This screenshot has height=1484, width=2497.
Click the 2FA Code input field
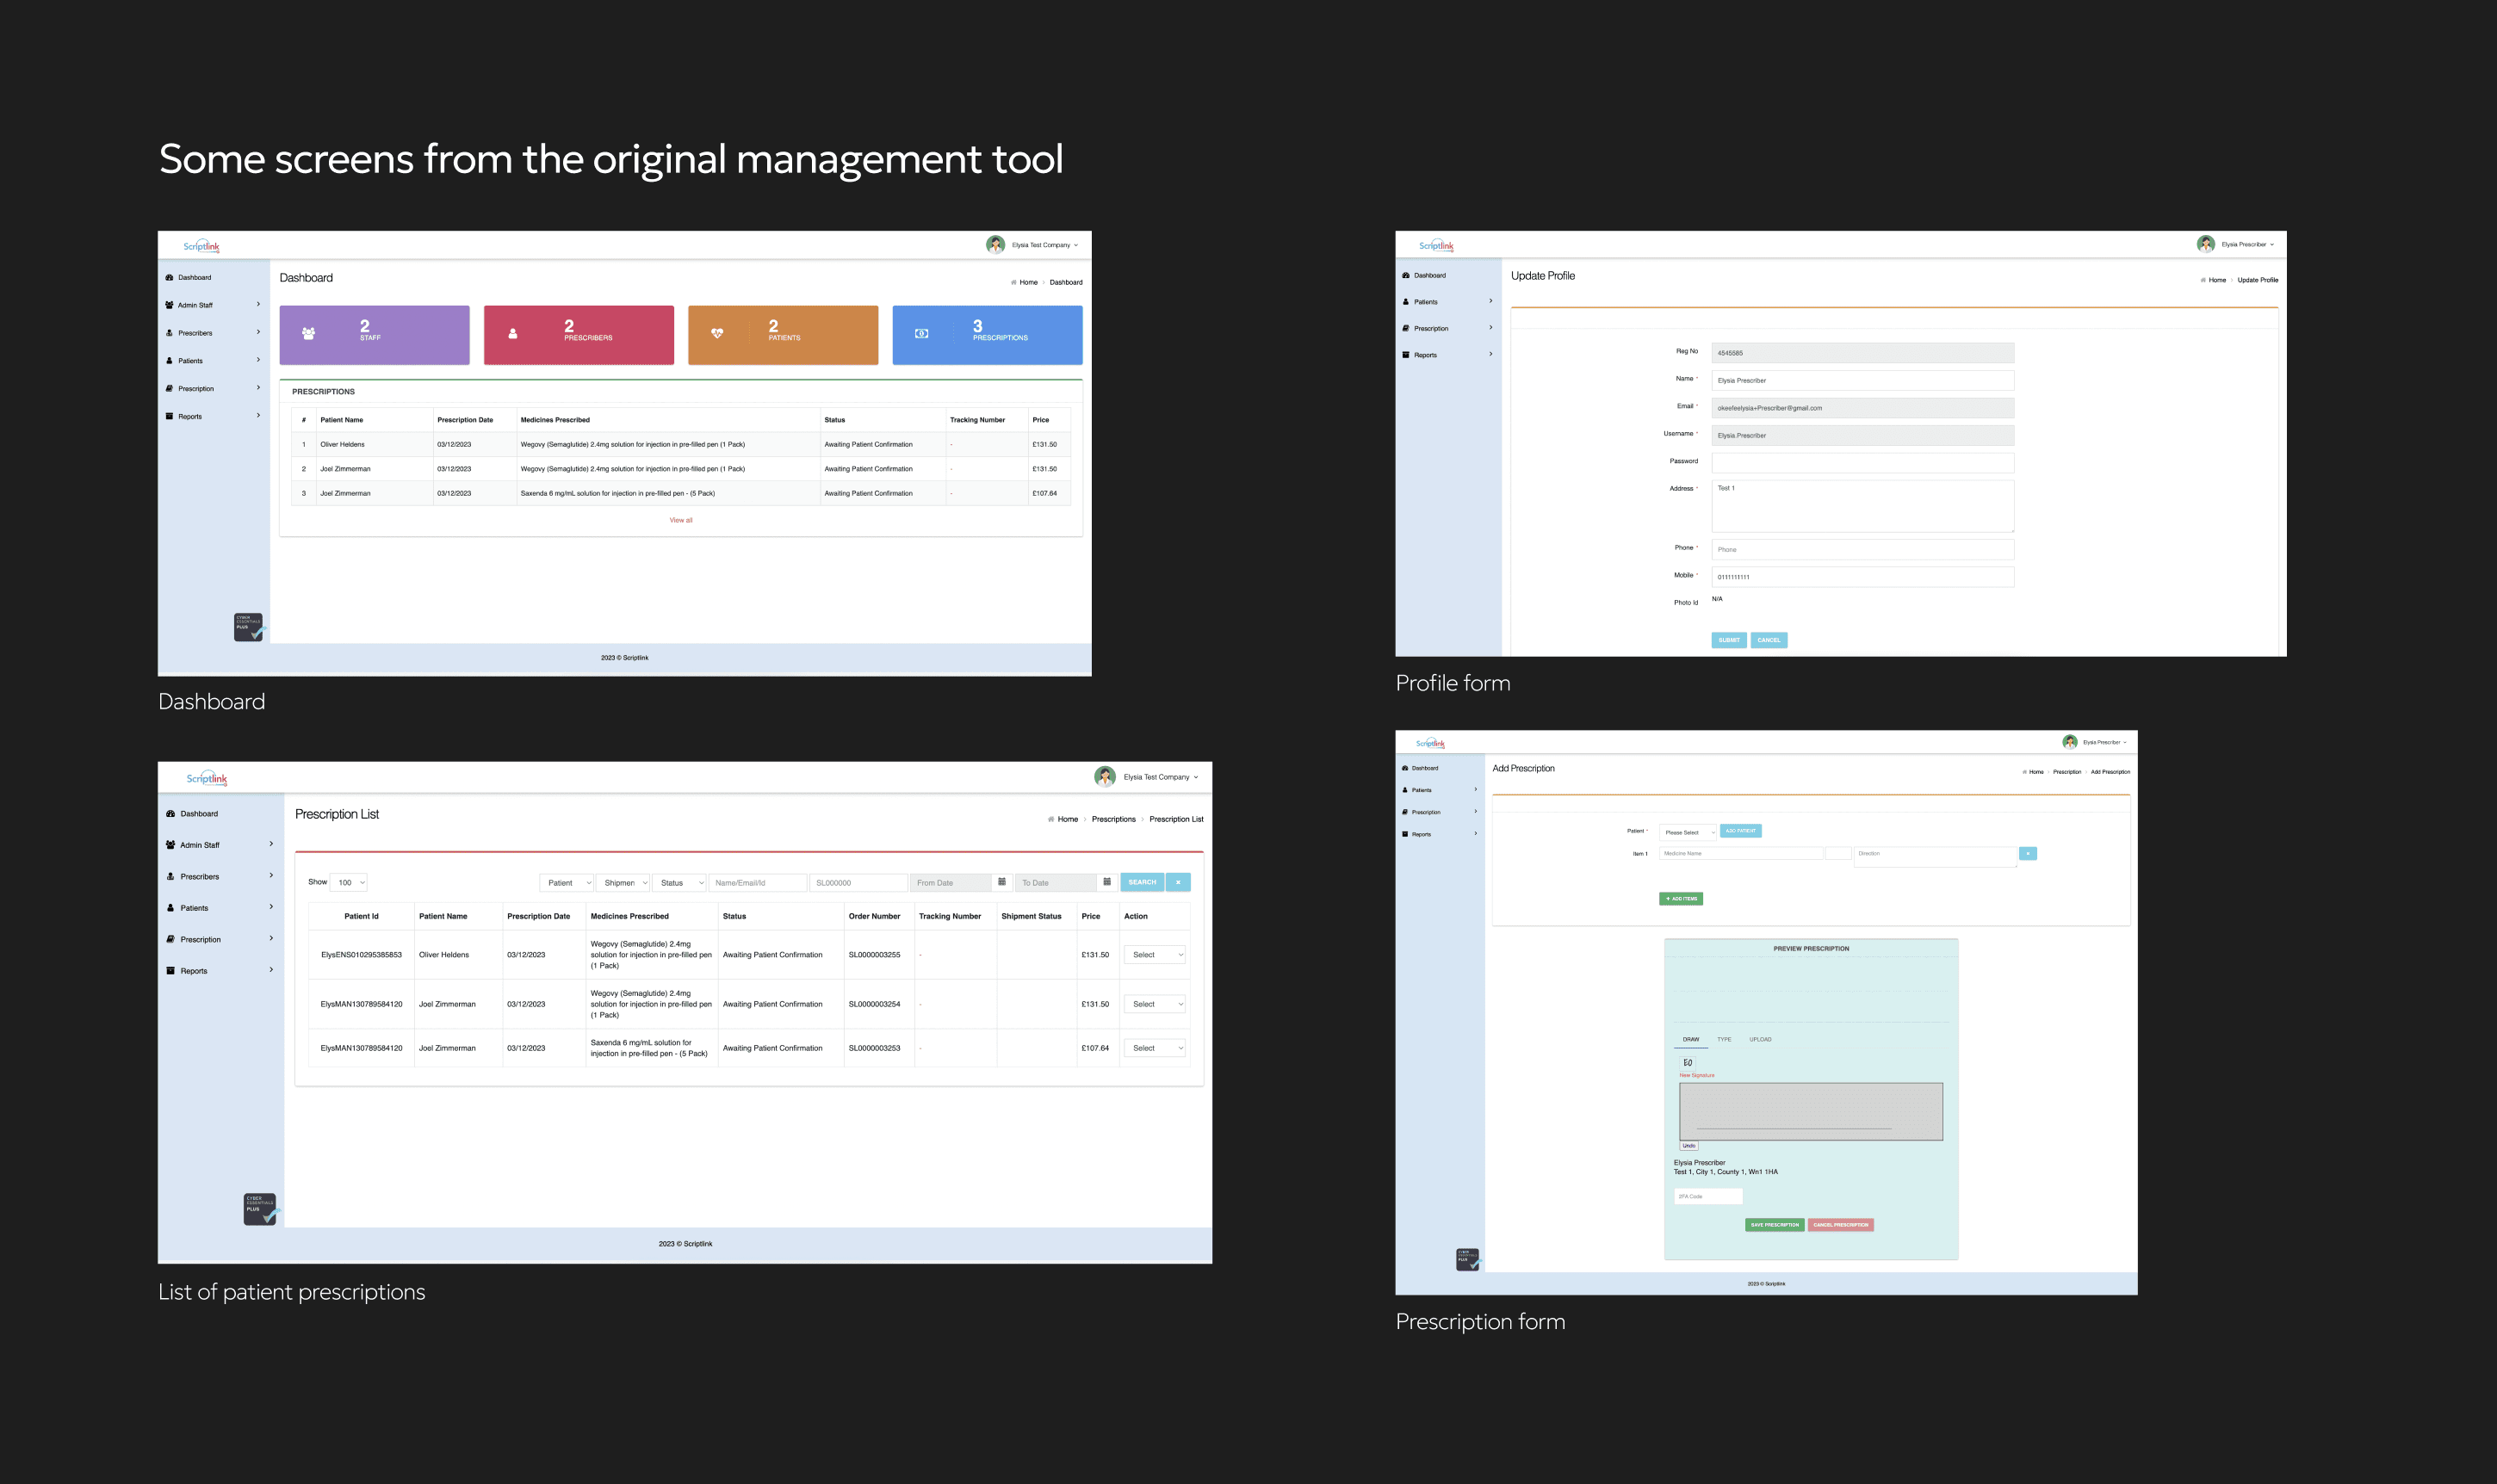[1708, 1196]
